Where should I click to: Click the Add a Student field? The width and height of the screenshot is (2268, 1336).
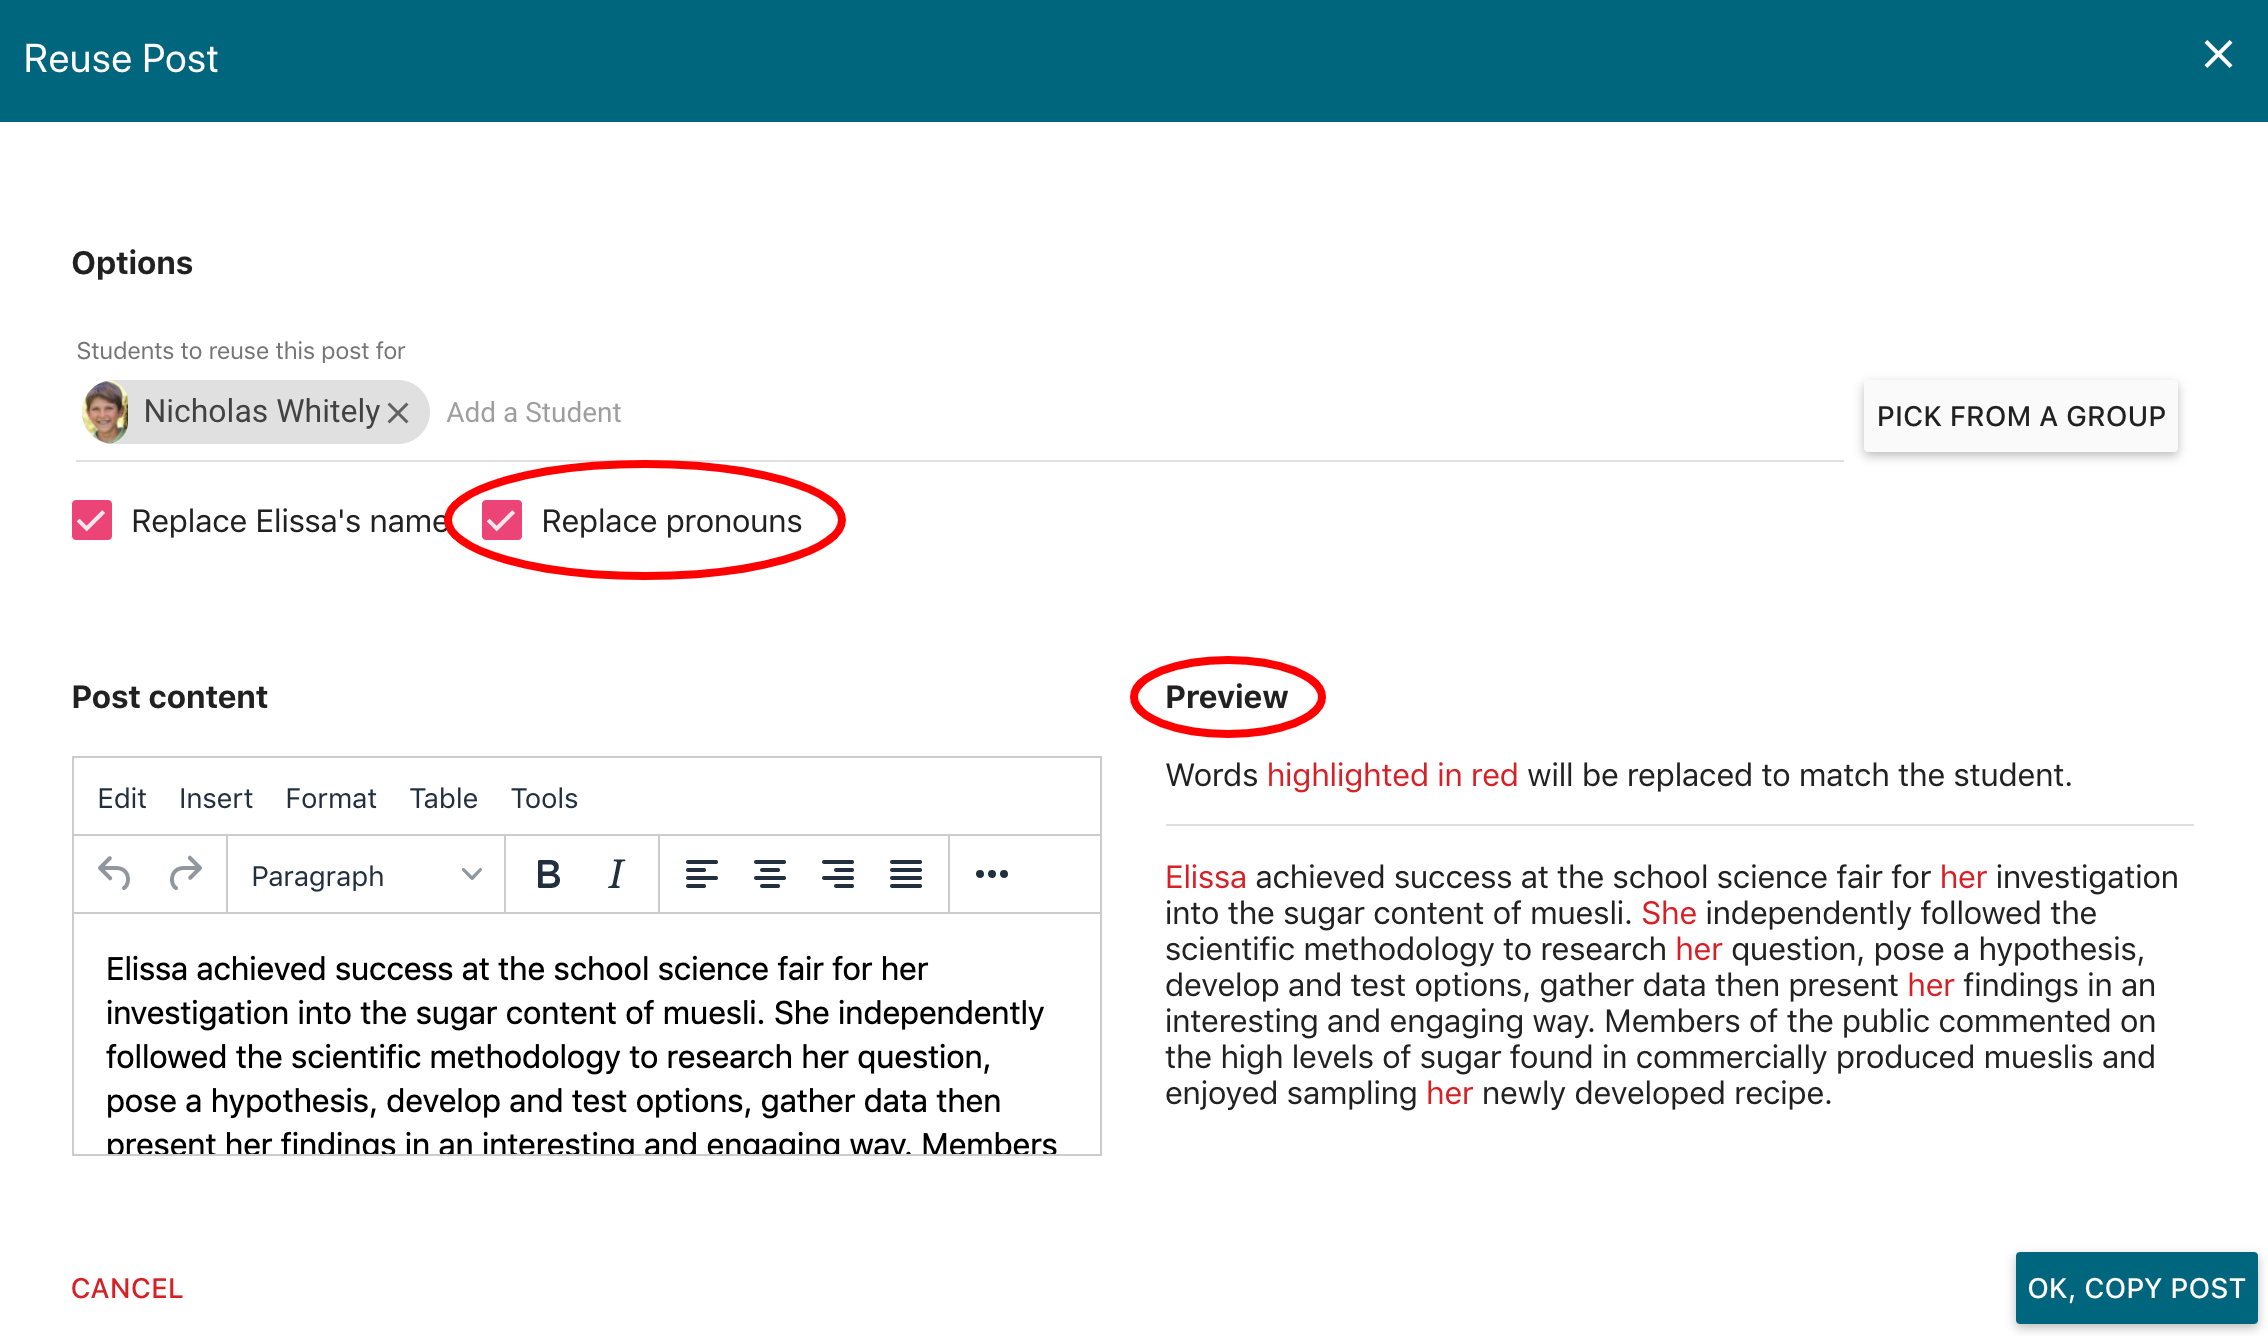(534, 413)
